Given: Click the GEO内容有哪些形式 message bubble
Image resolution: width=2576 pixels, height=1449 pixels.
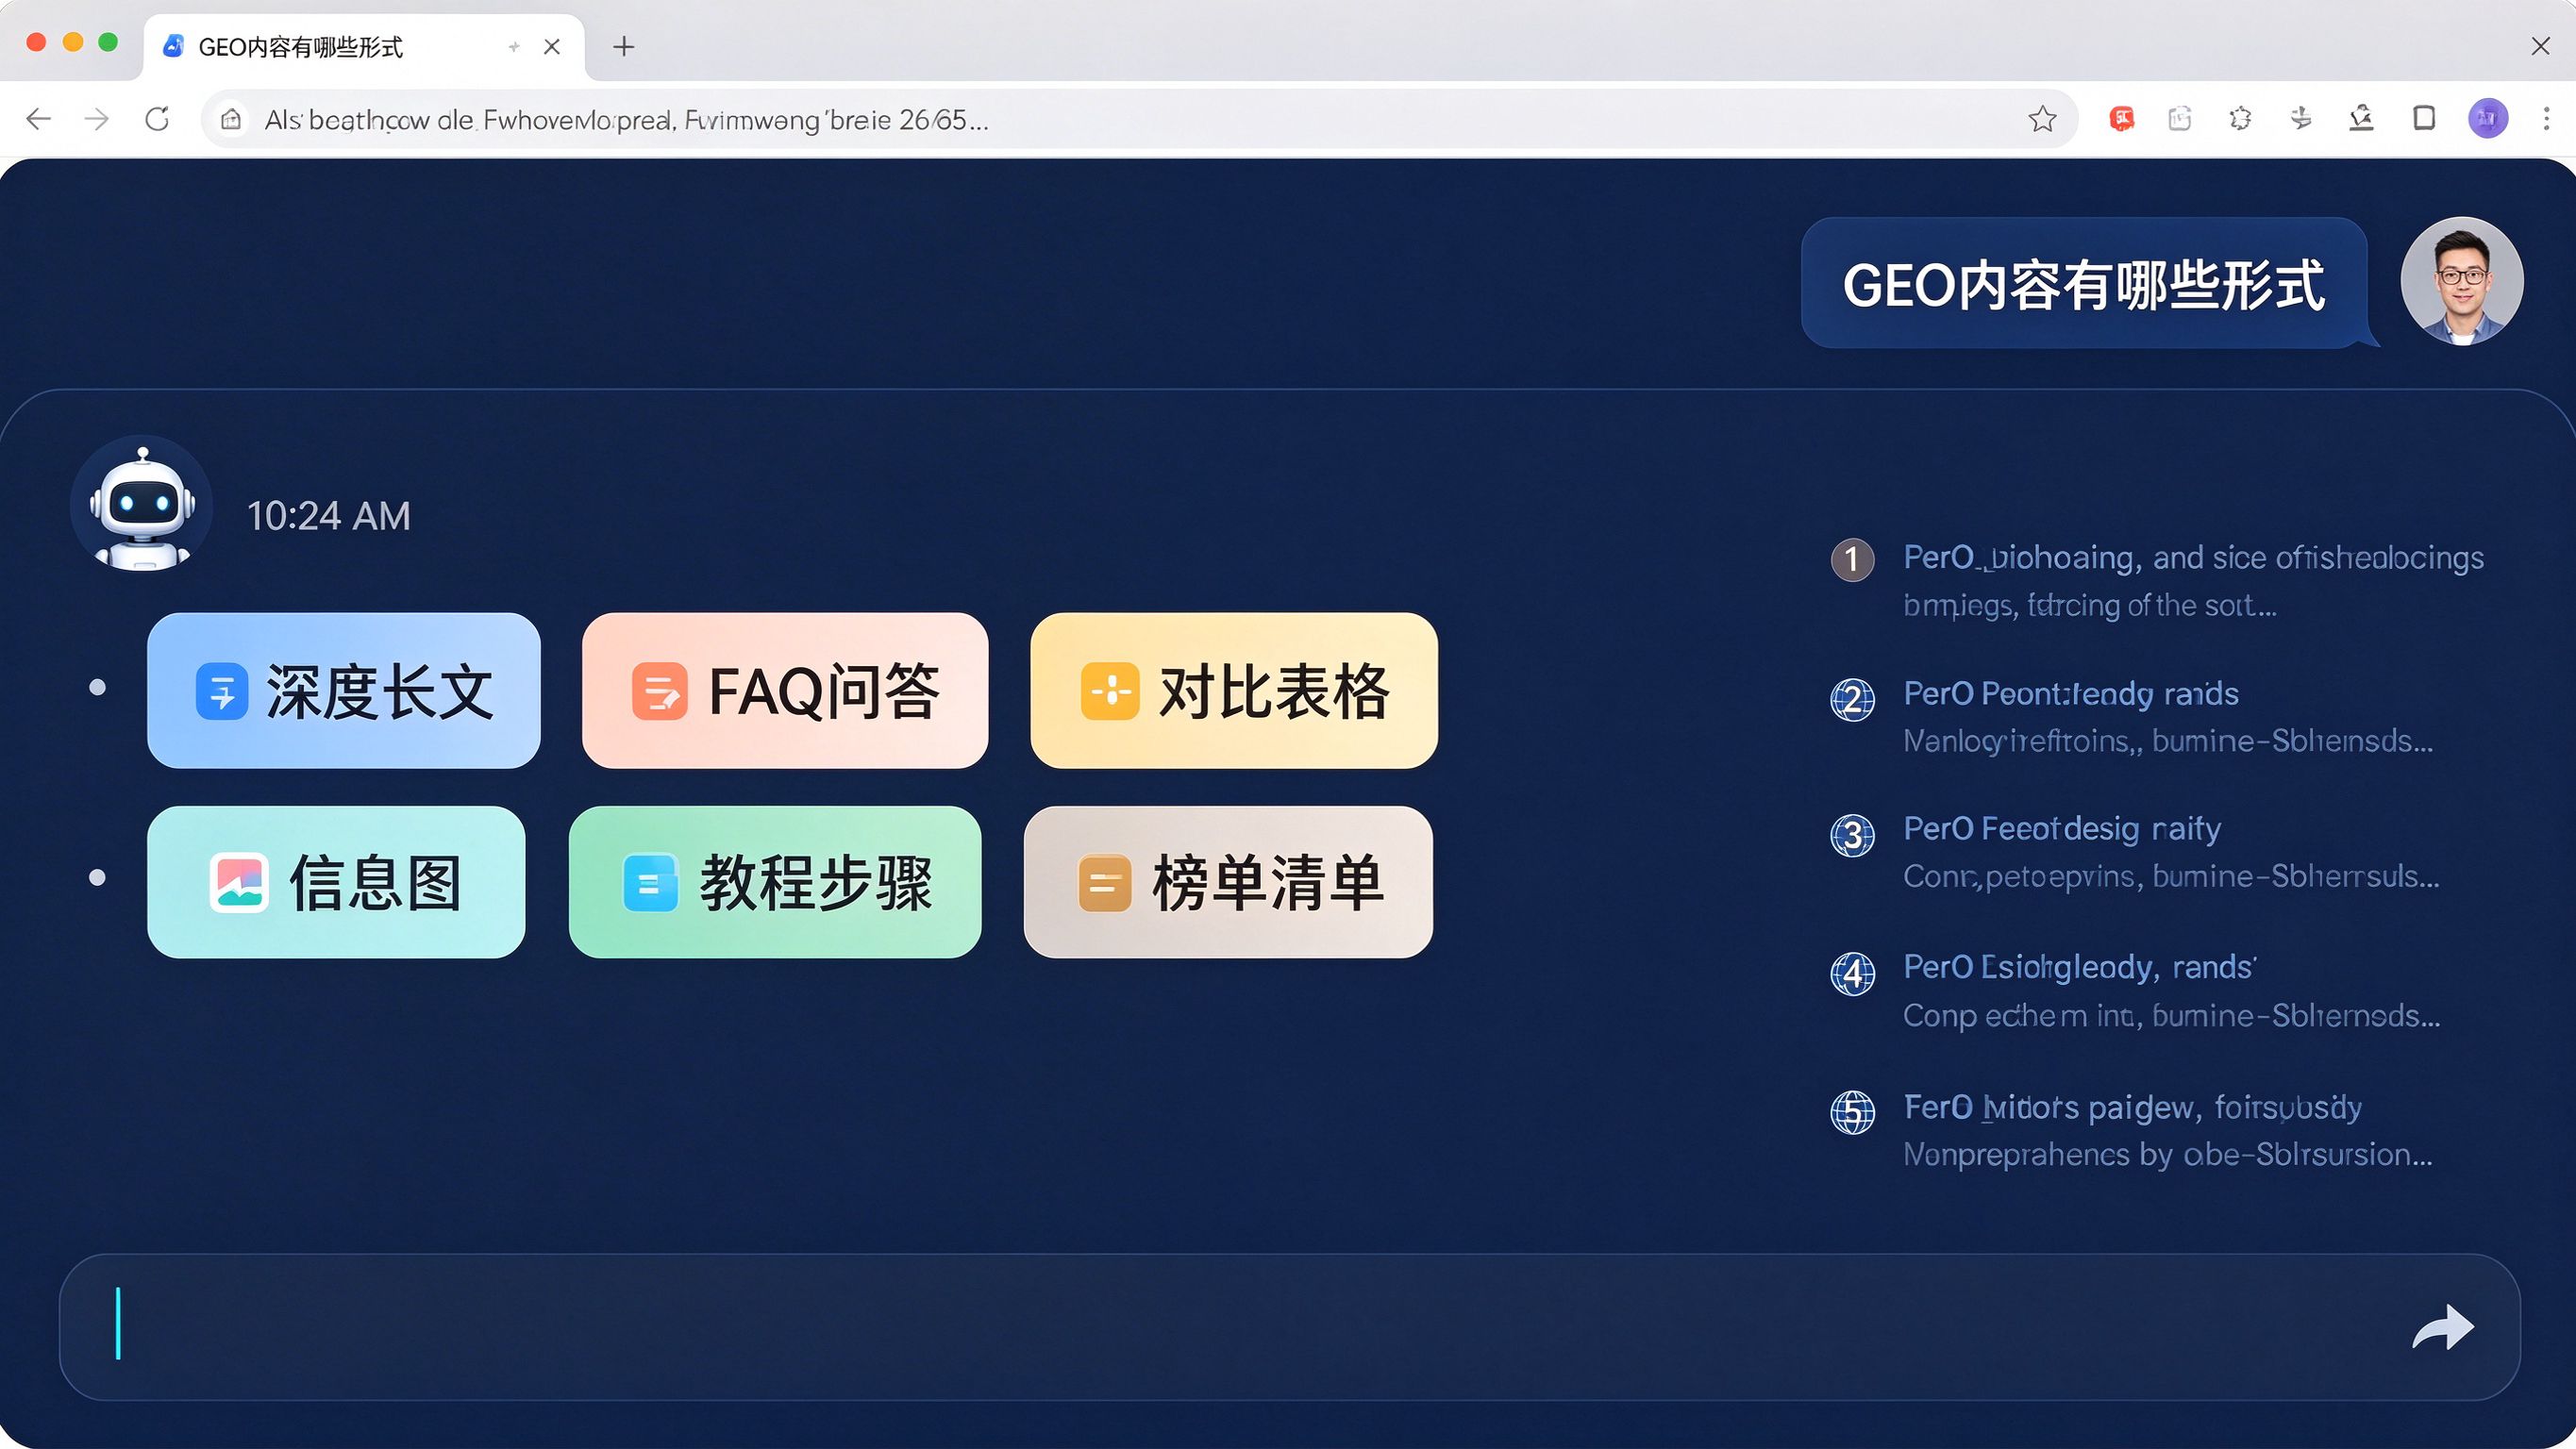Looking at the screenshot, I should [2084, 284].
